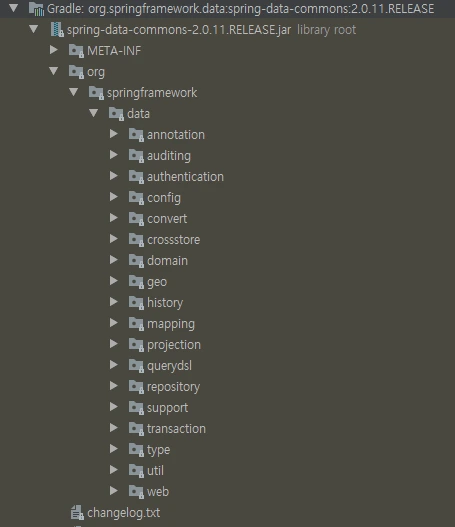This screenshot has width=455, height=527.
Task: Collapse the Gradle spring-data-commons library node
Action: coord(13,8)
